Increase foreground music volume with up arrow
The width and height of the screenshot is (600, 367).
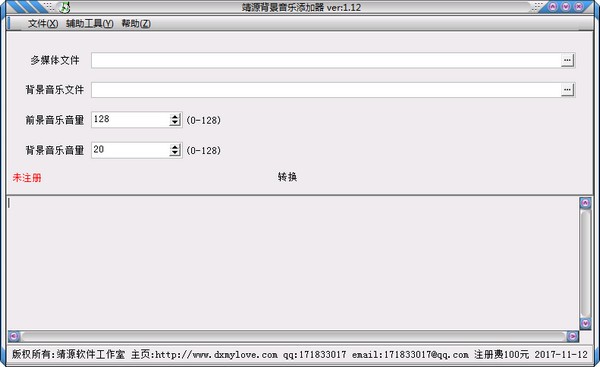pyautogui.click(x=175, y=117)
